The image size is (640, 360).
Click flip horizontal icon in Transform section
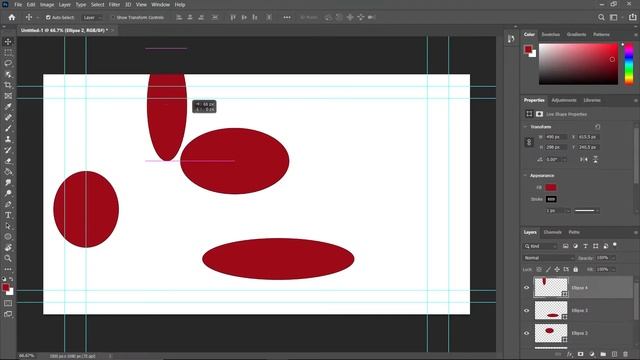pos(584,159)
